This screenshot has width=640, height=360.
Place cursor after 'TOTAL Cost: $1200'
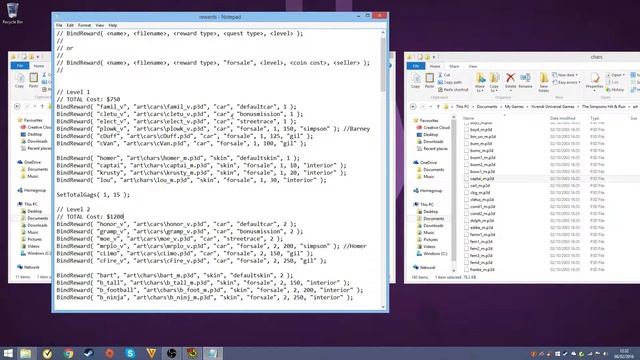click(124, 217)
